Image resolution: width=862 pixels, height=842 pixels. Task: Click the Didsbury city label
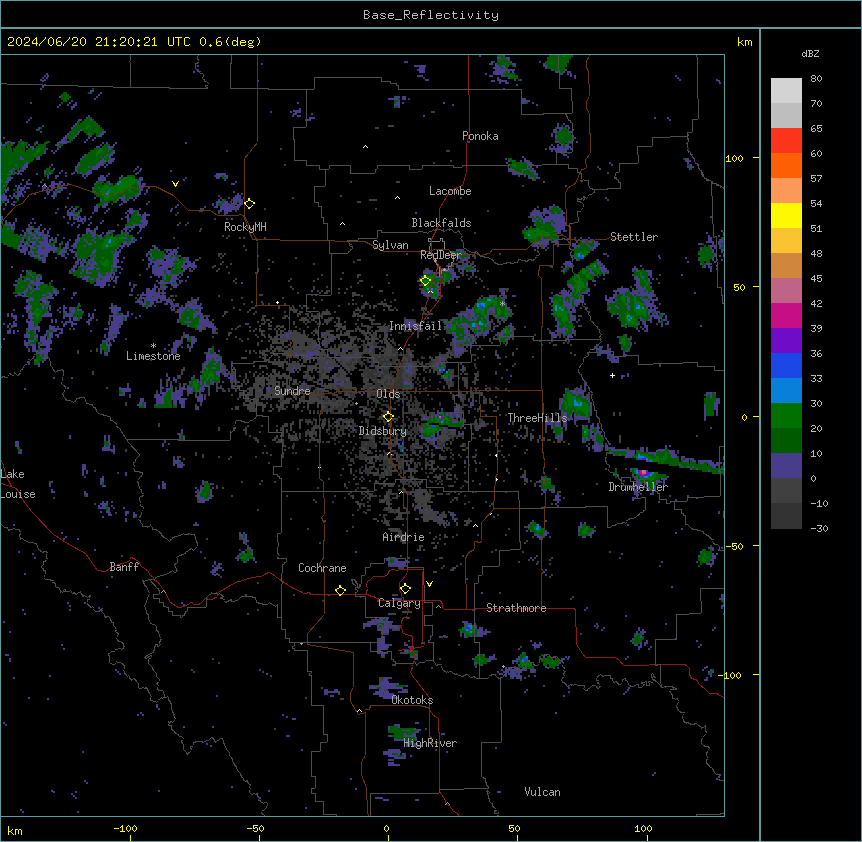point(383,431)
